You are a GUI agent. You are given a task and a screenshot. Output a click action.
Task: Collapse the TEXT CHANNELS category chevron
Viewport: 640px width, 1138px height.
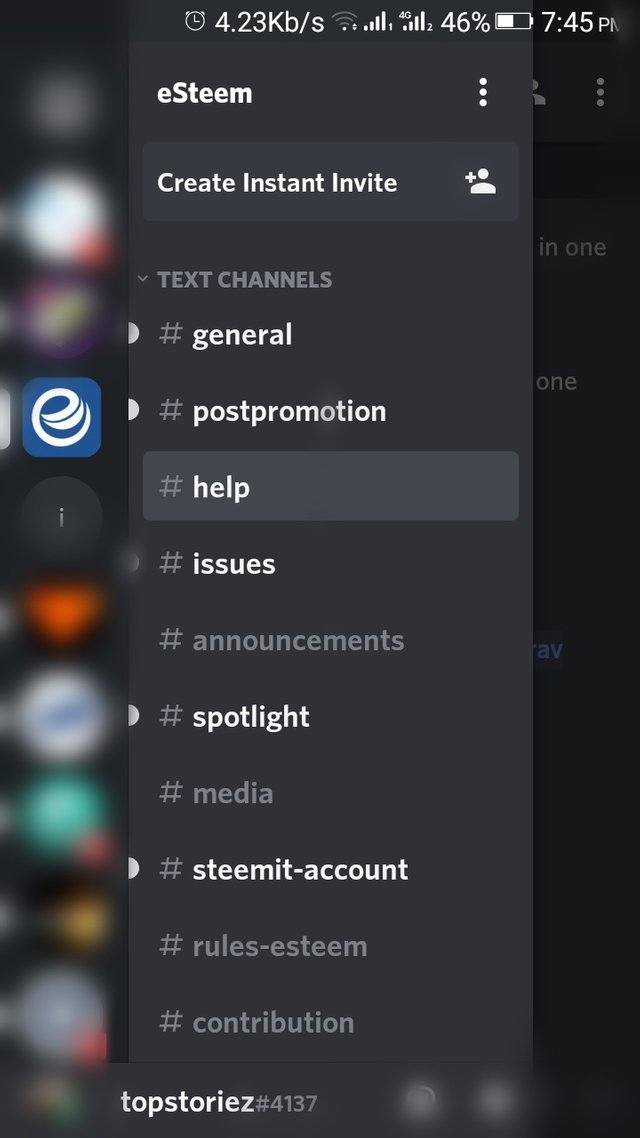point(142,279)
